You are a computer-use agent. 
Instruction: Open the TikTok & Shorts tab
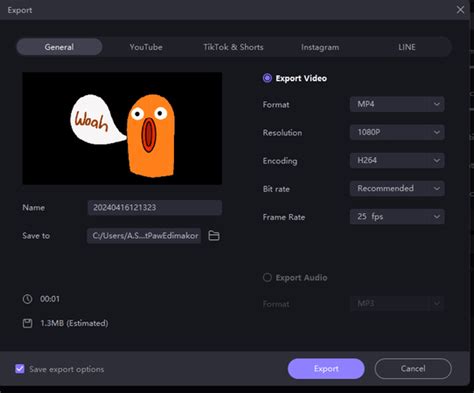point(233,47)
